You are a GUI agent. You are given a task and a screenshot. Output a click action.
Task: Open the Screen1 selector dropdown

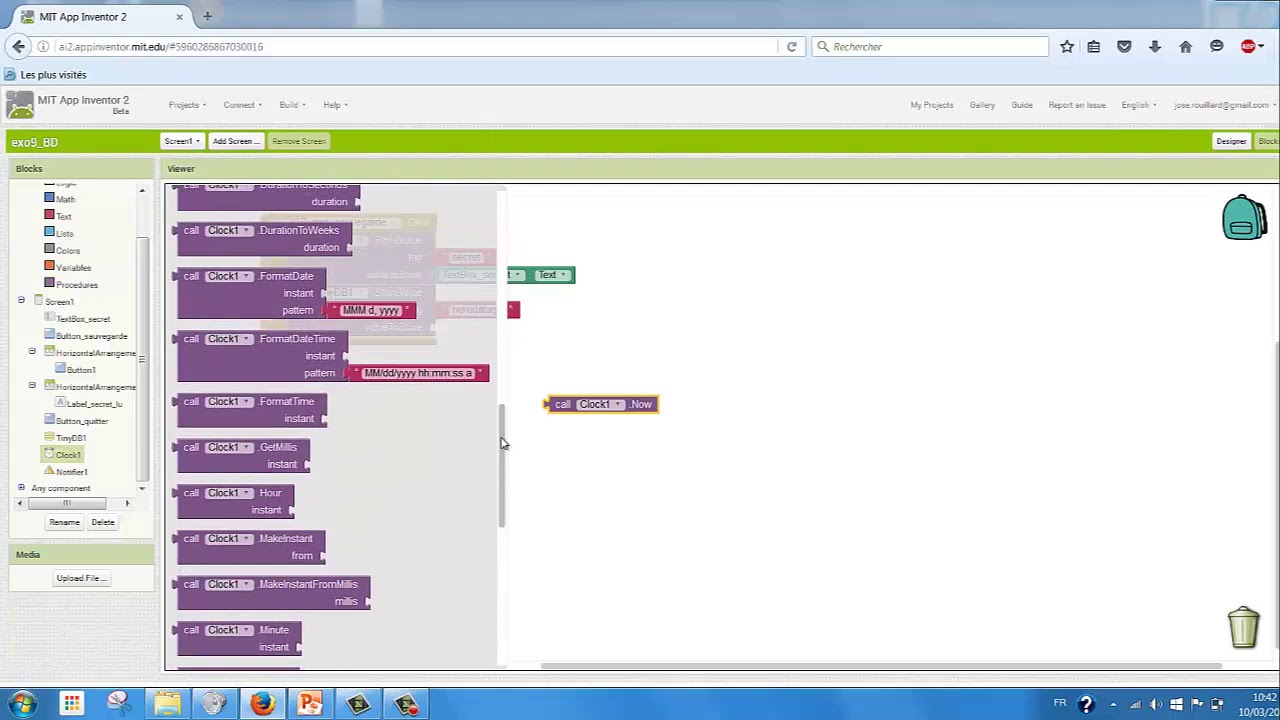click(182, 141)
